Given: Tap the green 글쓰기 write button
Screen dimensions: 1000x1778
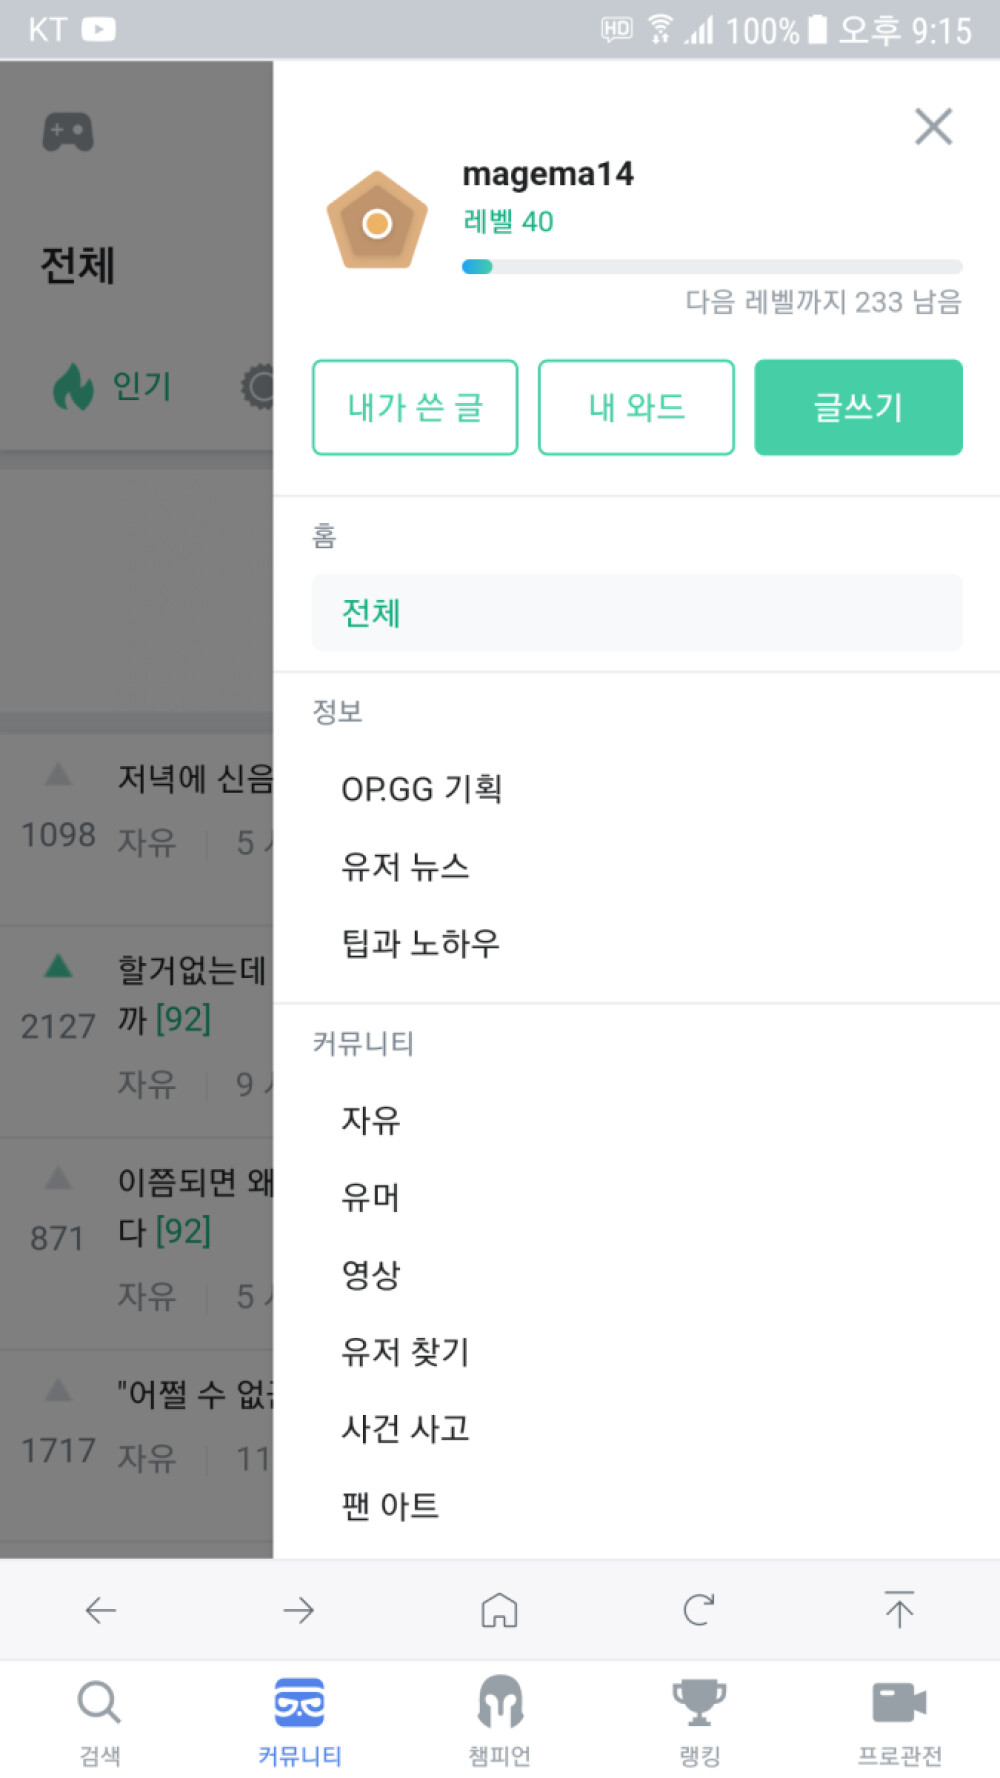Looking at the screenshot, I should (x=858, y=407).
